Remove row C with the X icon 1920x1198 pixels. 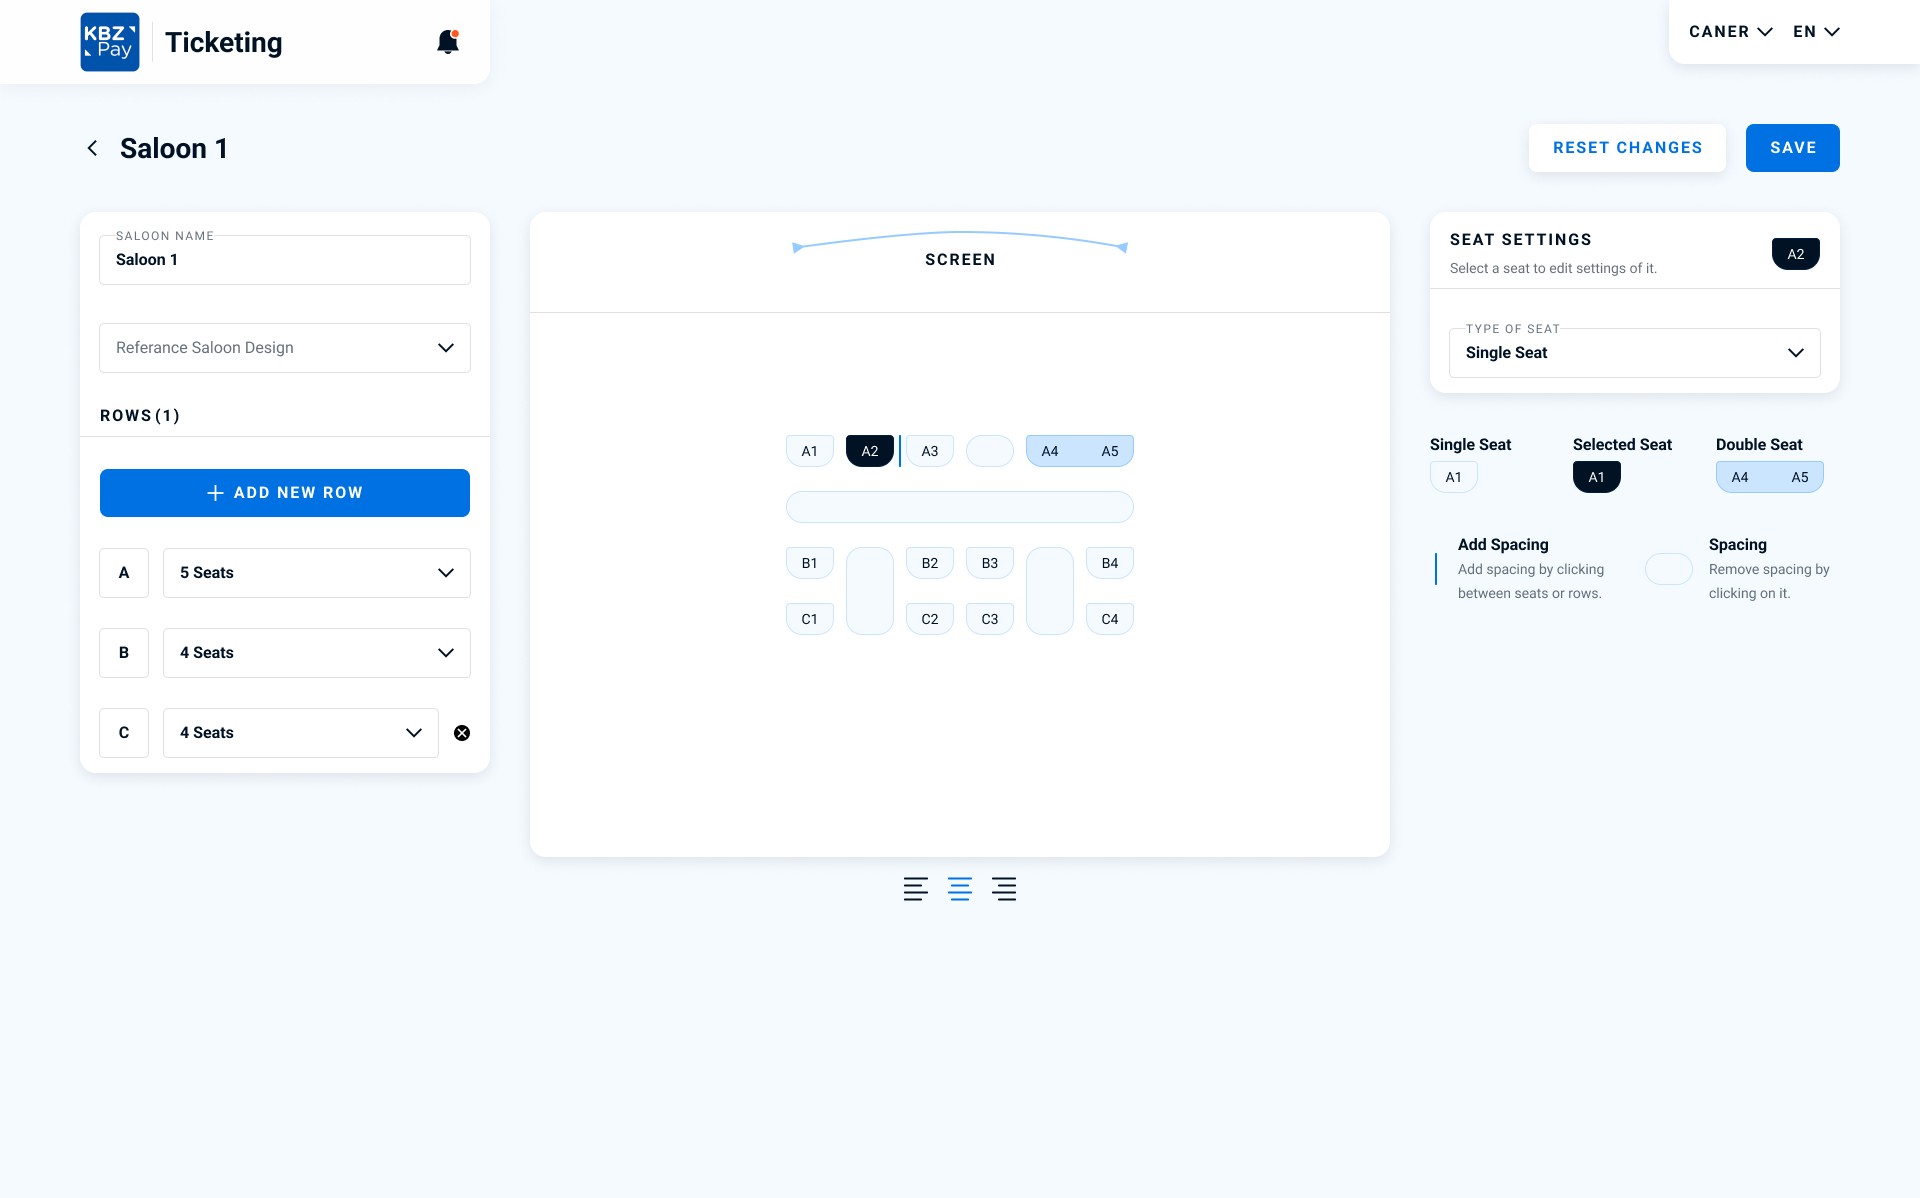(462, 733)
